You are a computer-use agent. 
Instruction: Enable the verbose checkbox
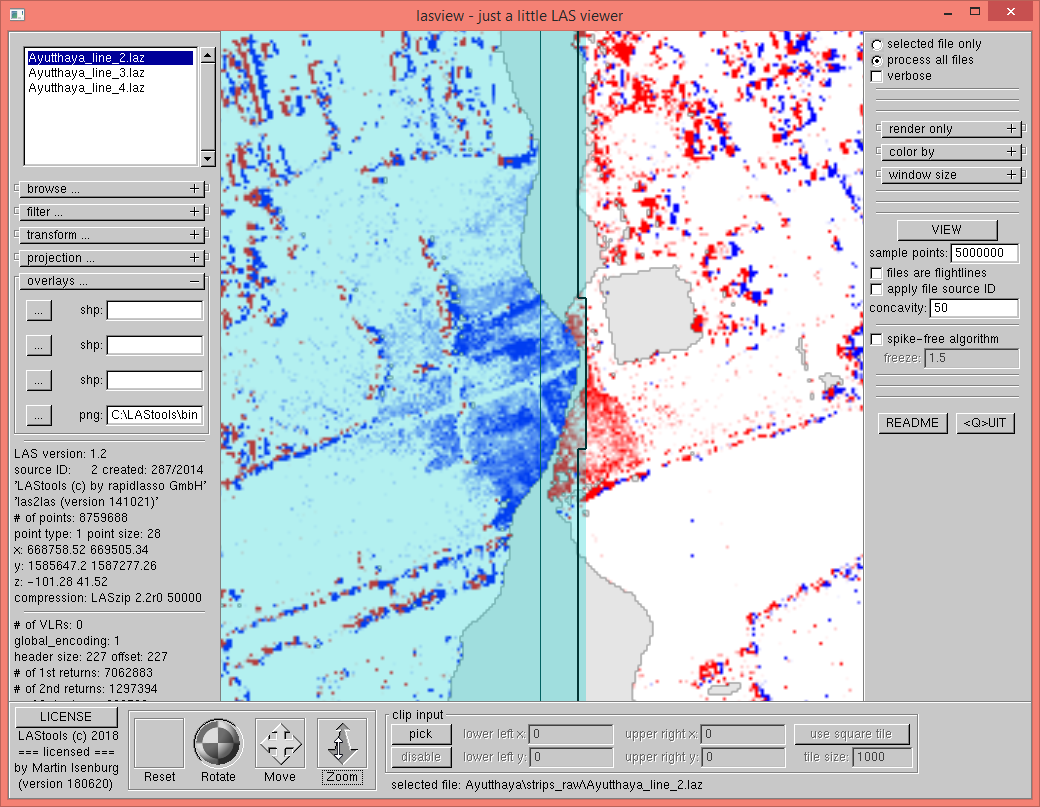(877, 76)
